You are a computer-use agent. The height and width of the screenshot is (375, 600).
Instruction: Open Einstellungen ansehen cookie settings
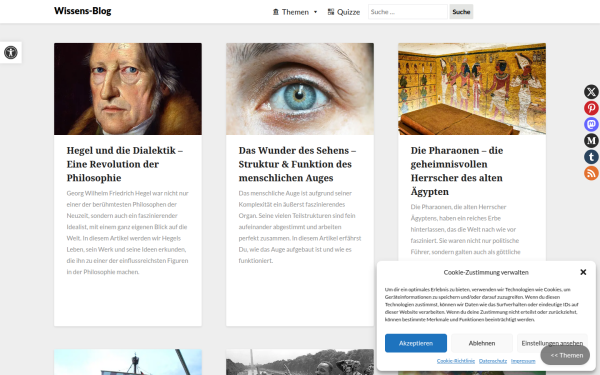click(x=552, y=343)
